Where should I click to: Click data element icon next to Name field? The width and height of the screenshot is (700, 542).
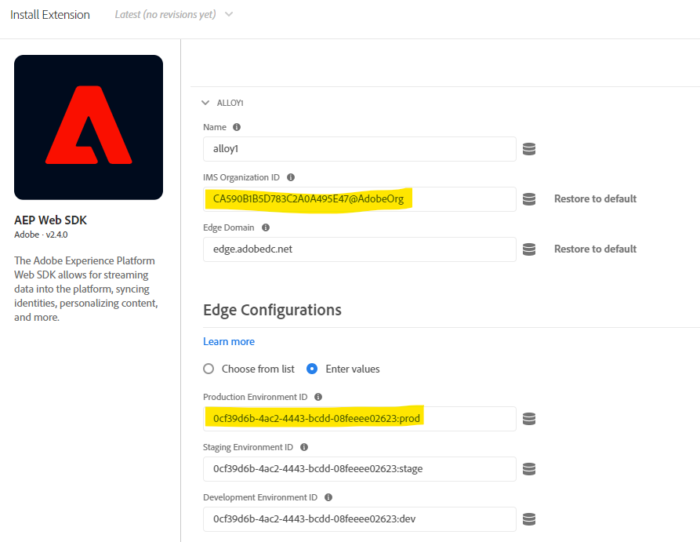(x=529, y=149)
